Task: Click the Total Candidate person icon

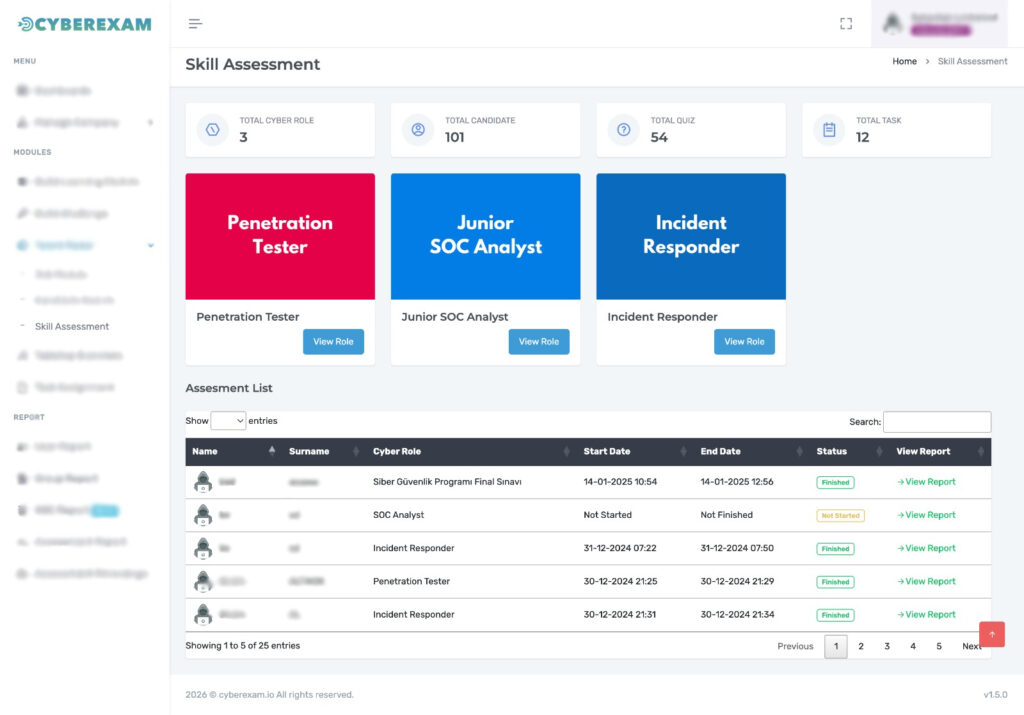Action: point(418,130)
